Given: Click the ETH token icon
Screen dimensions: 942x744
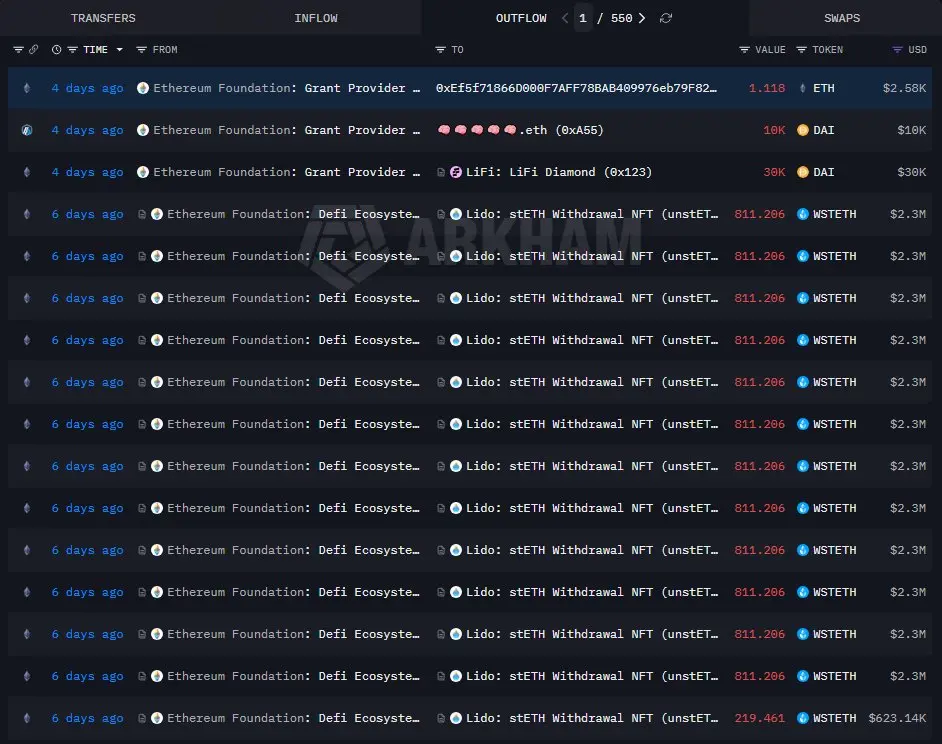Looking at the screenshot, I should tap(803, 88).
